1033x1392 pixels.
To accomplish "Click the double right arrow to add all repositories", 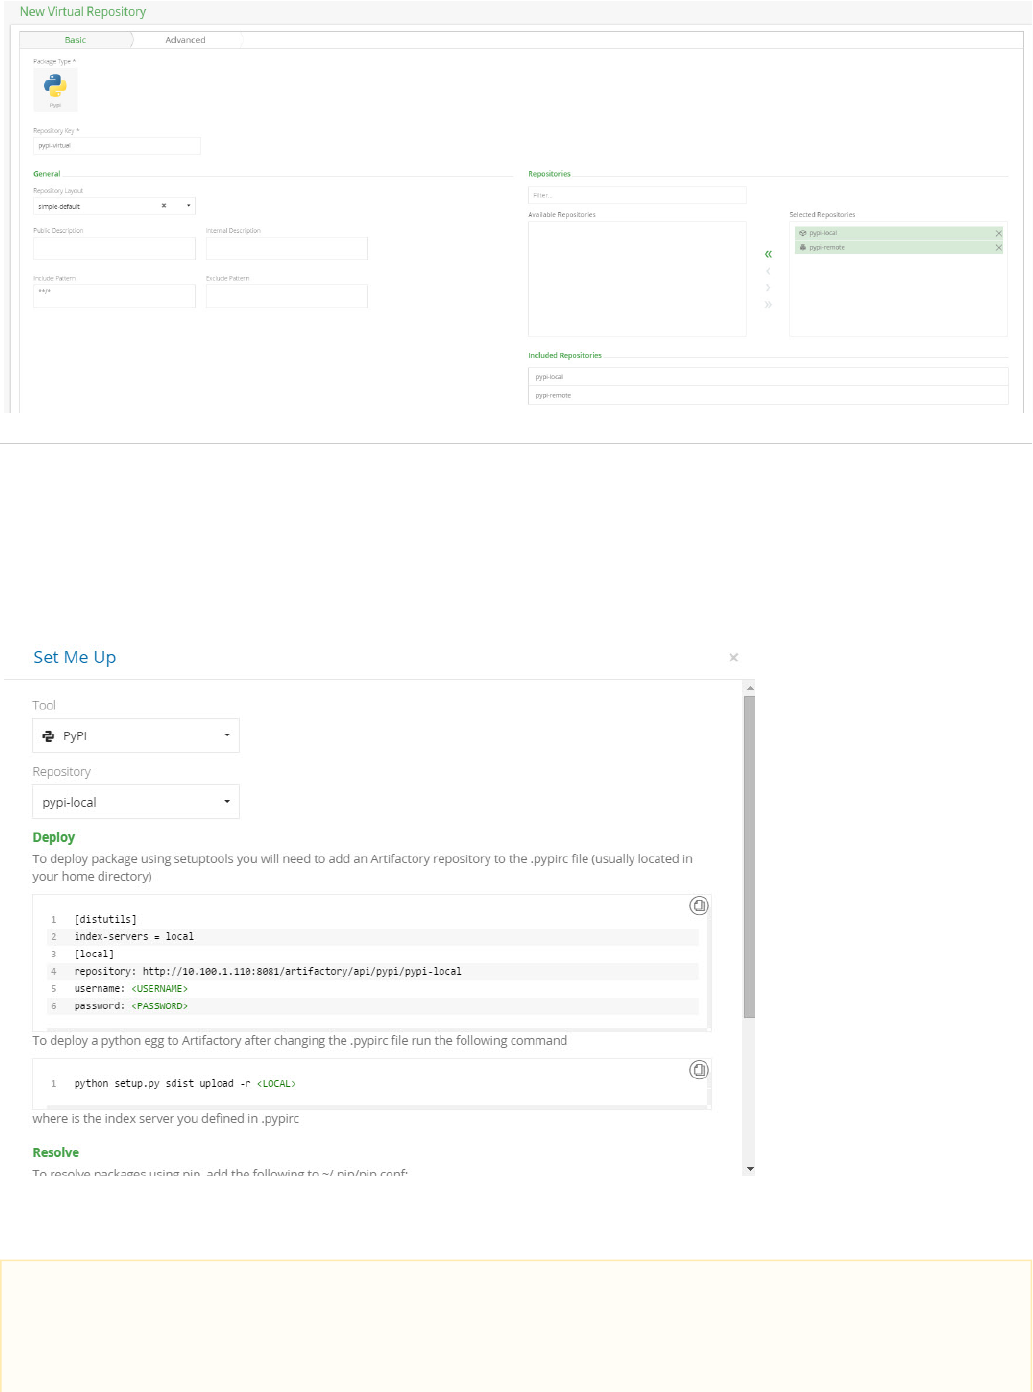I will point(768,304).
